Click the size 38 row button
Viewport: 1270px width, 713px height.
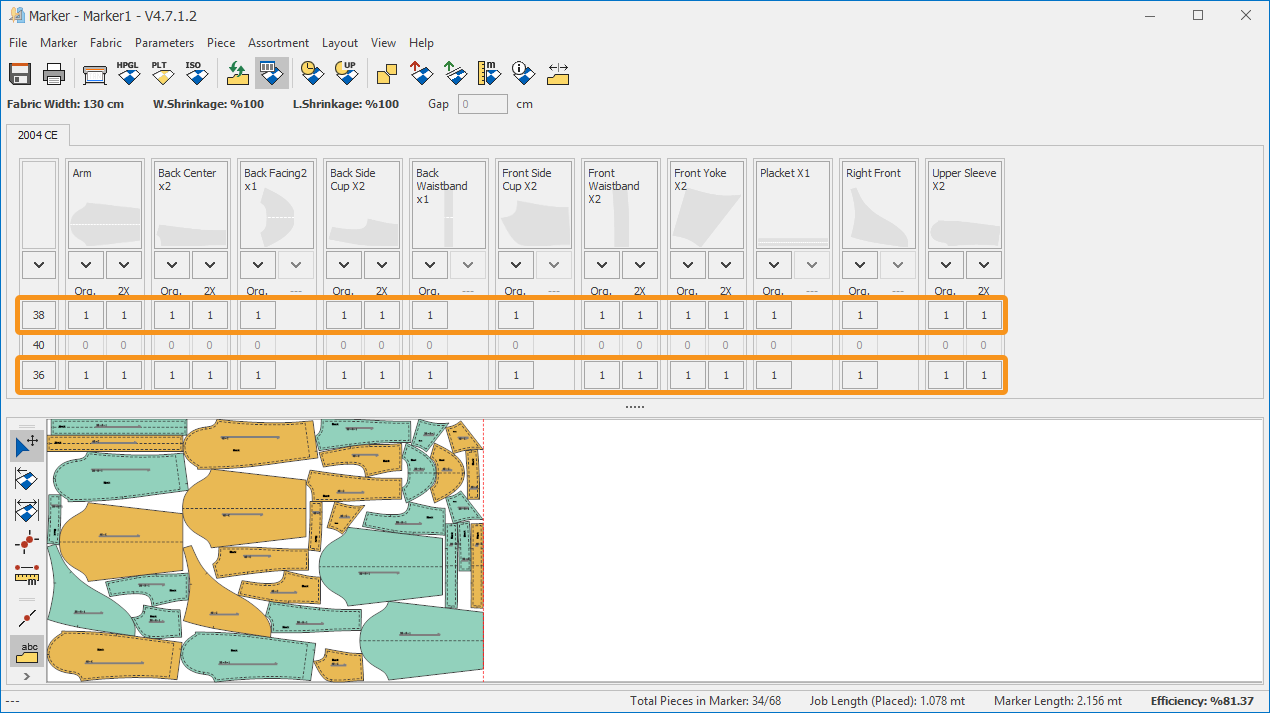(x=39, y=315)
